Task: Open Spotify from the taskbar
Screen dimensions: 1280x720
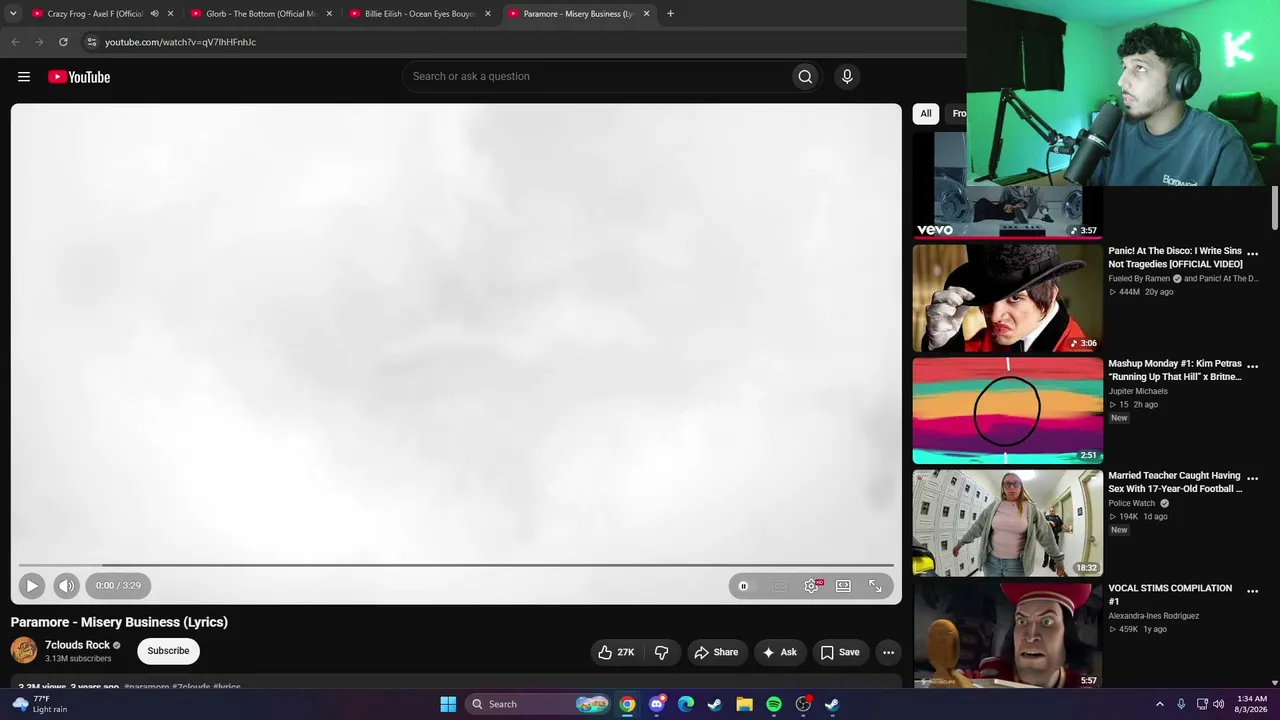Action: click(x=774, y=704)
